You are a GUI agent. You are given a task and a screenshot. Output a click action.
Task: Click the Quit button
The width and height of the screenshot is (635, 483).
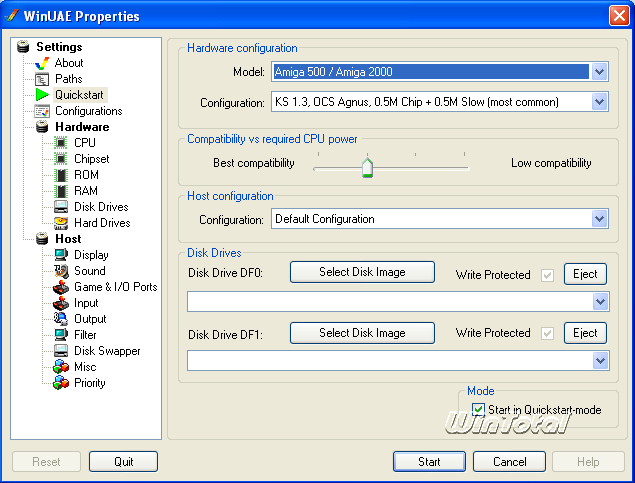click(x=124, y=462)
